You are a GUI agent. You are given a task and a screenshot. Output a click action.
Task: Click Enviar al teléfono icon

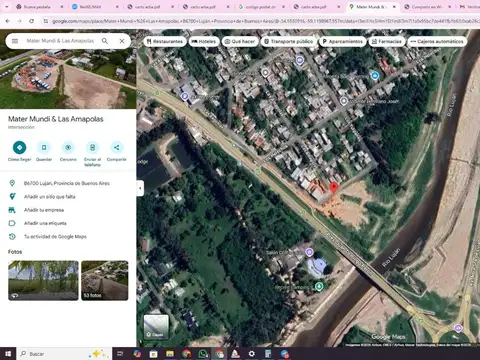tap(92, 147)
